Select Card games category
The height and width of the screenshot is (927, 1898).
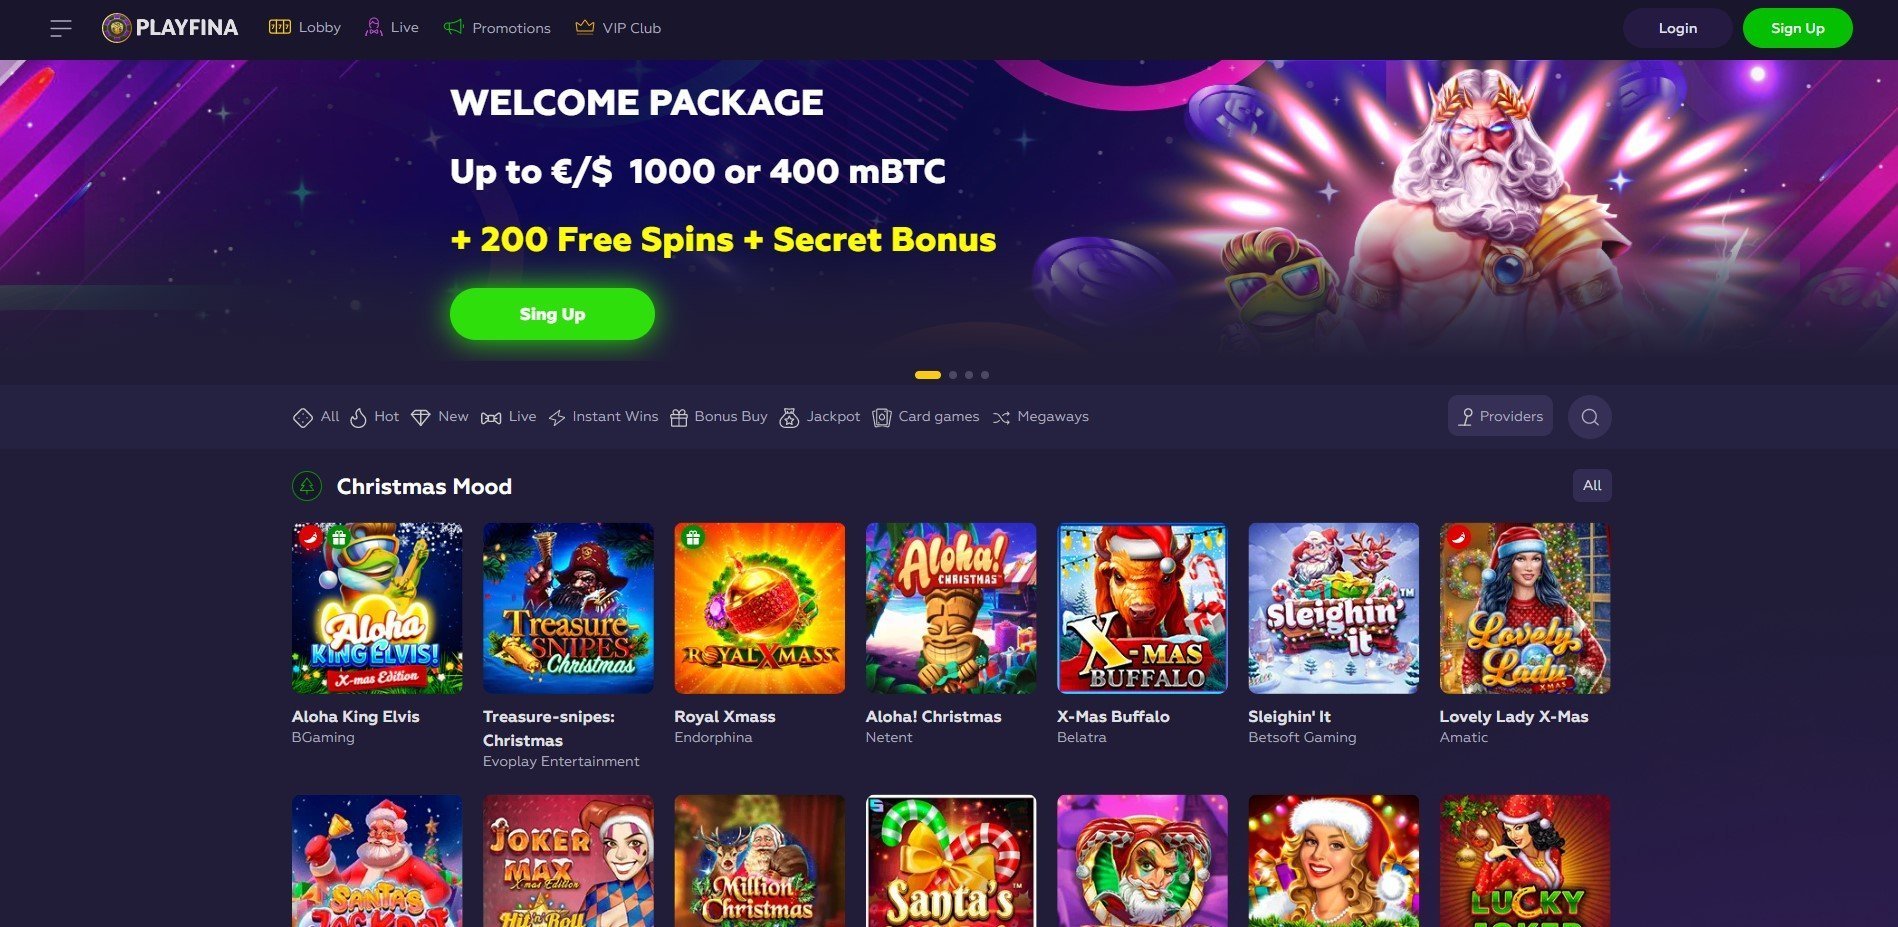(x=926, y=417)
